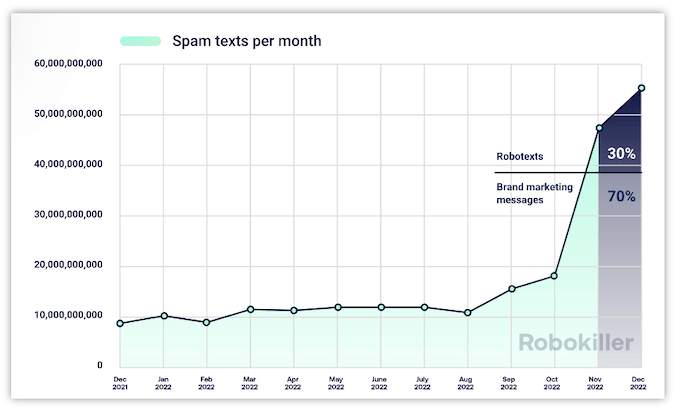The image size is (680, 409).
Task: Click the Robotexts annotation label
Action: [520, 157]
